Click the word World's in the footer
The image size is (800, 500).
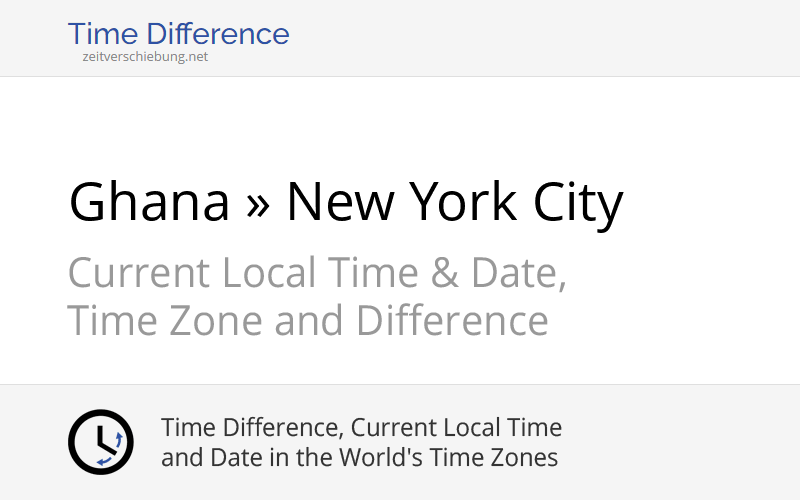(371, 458)
